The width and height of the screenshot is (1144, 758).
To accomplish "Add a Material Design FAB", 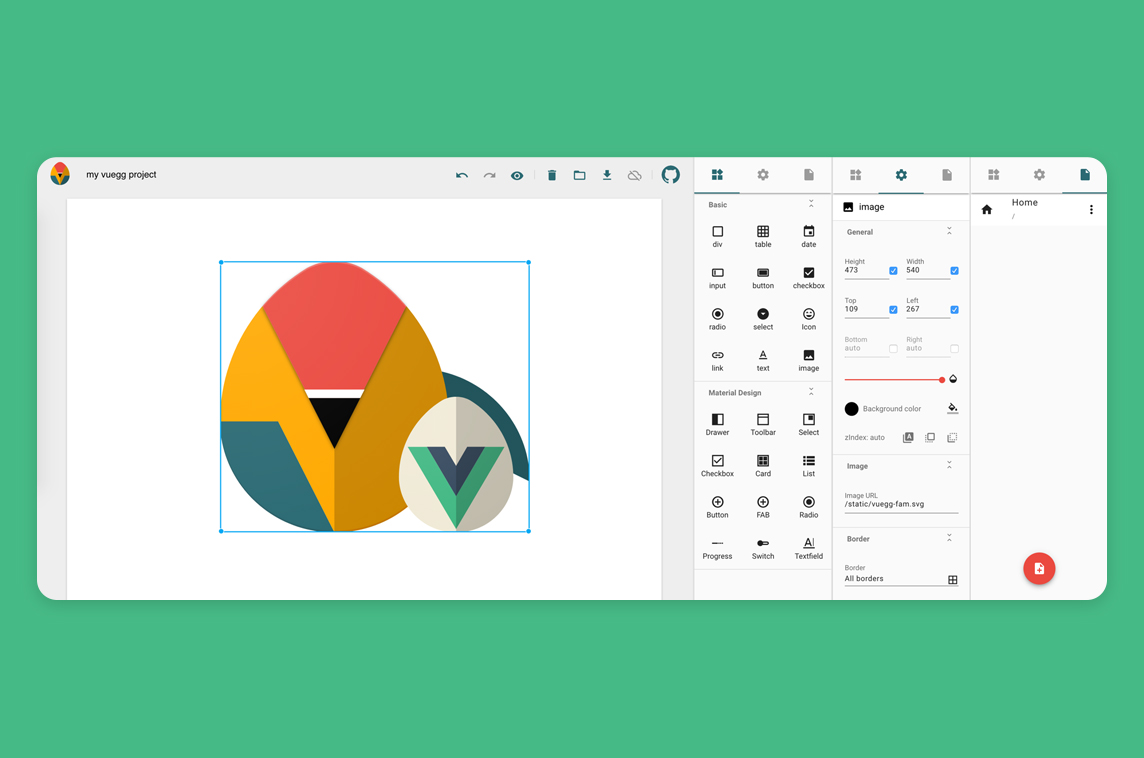I will 762,507.
